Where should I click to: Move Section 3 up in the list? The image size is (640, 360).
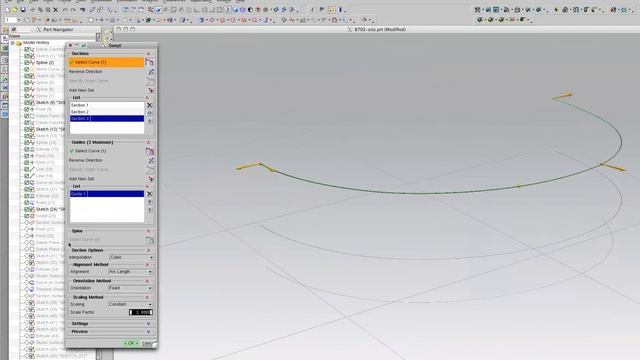[149, 113]
